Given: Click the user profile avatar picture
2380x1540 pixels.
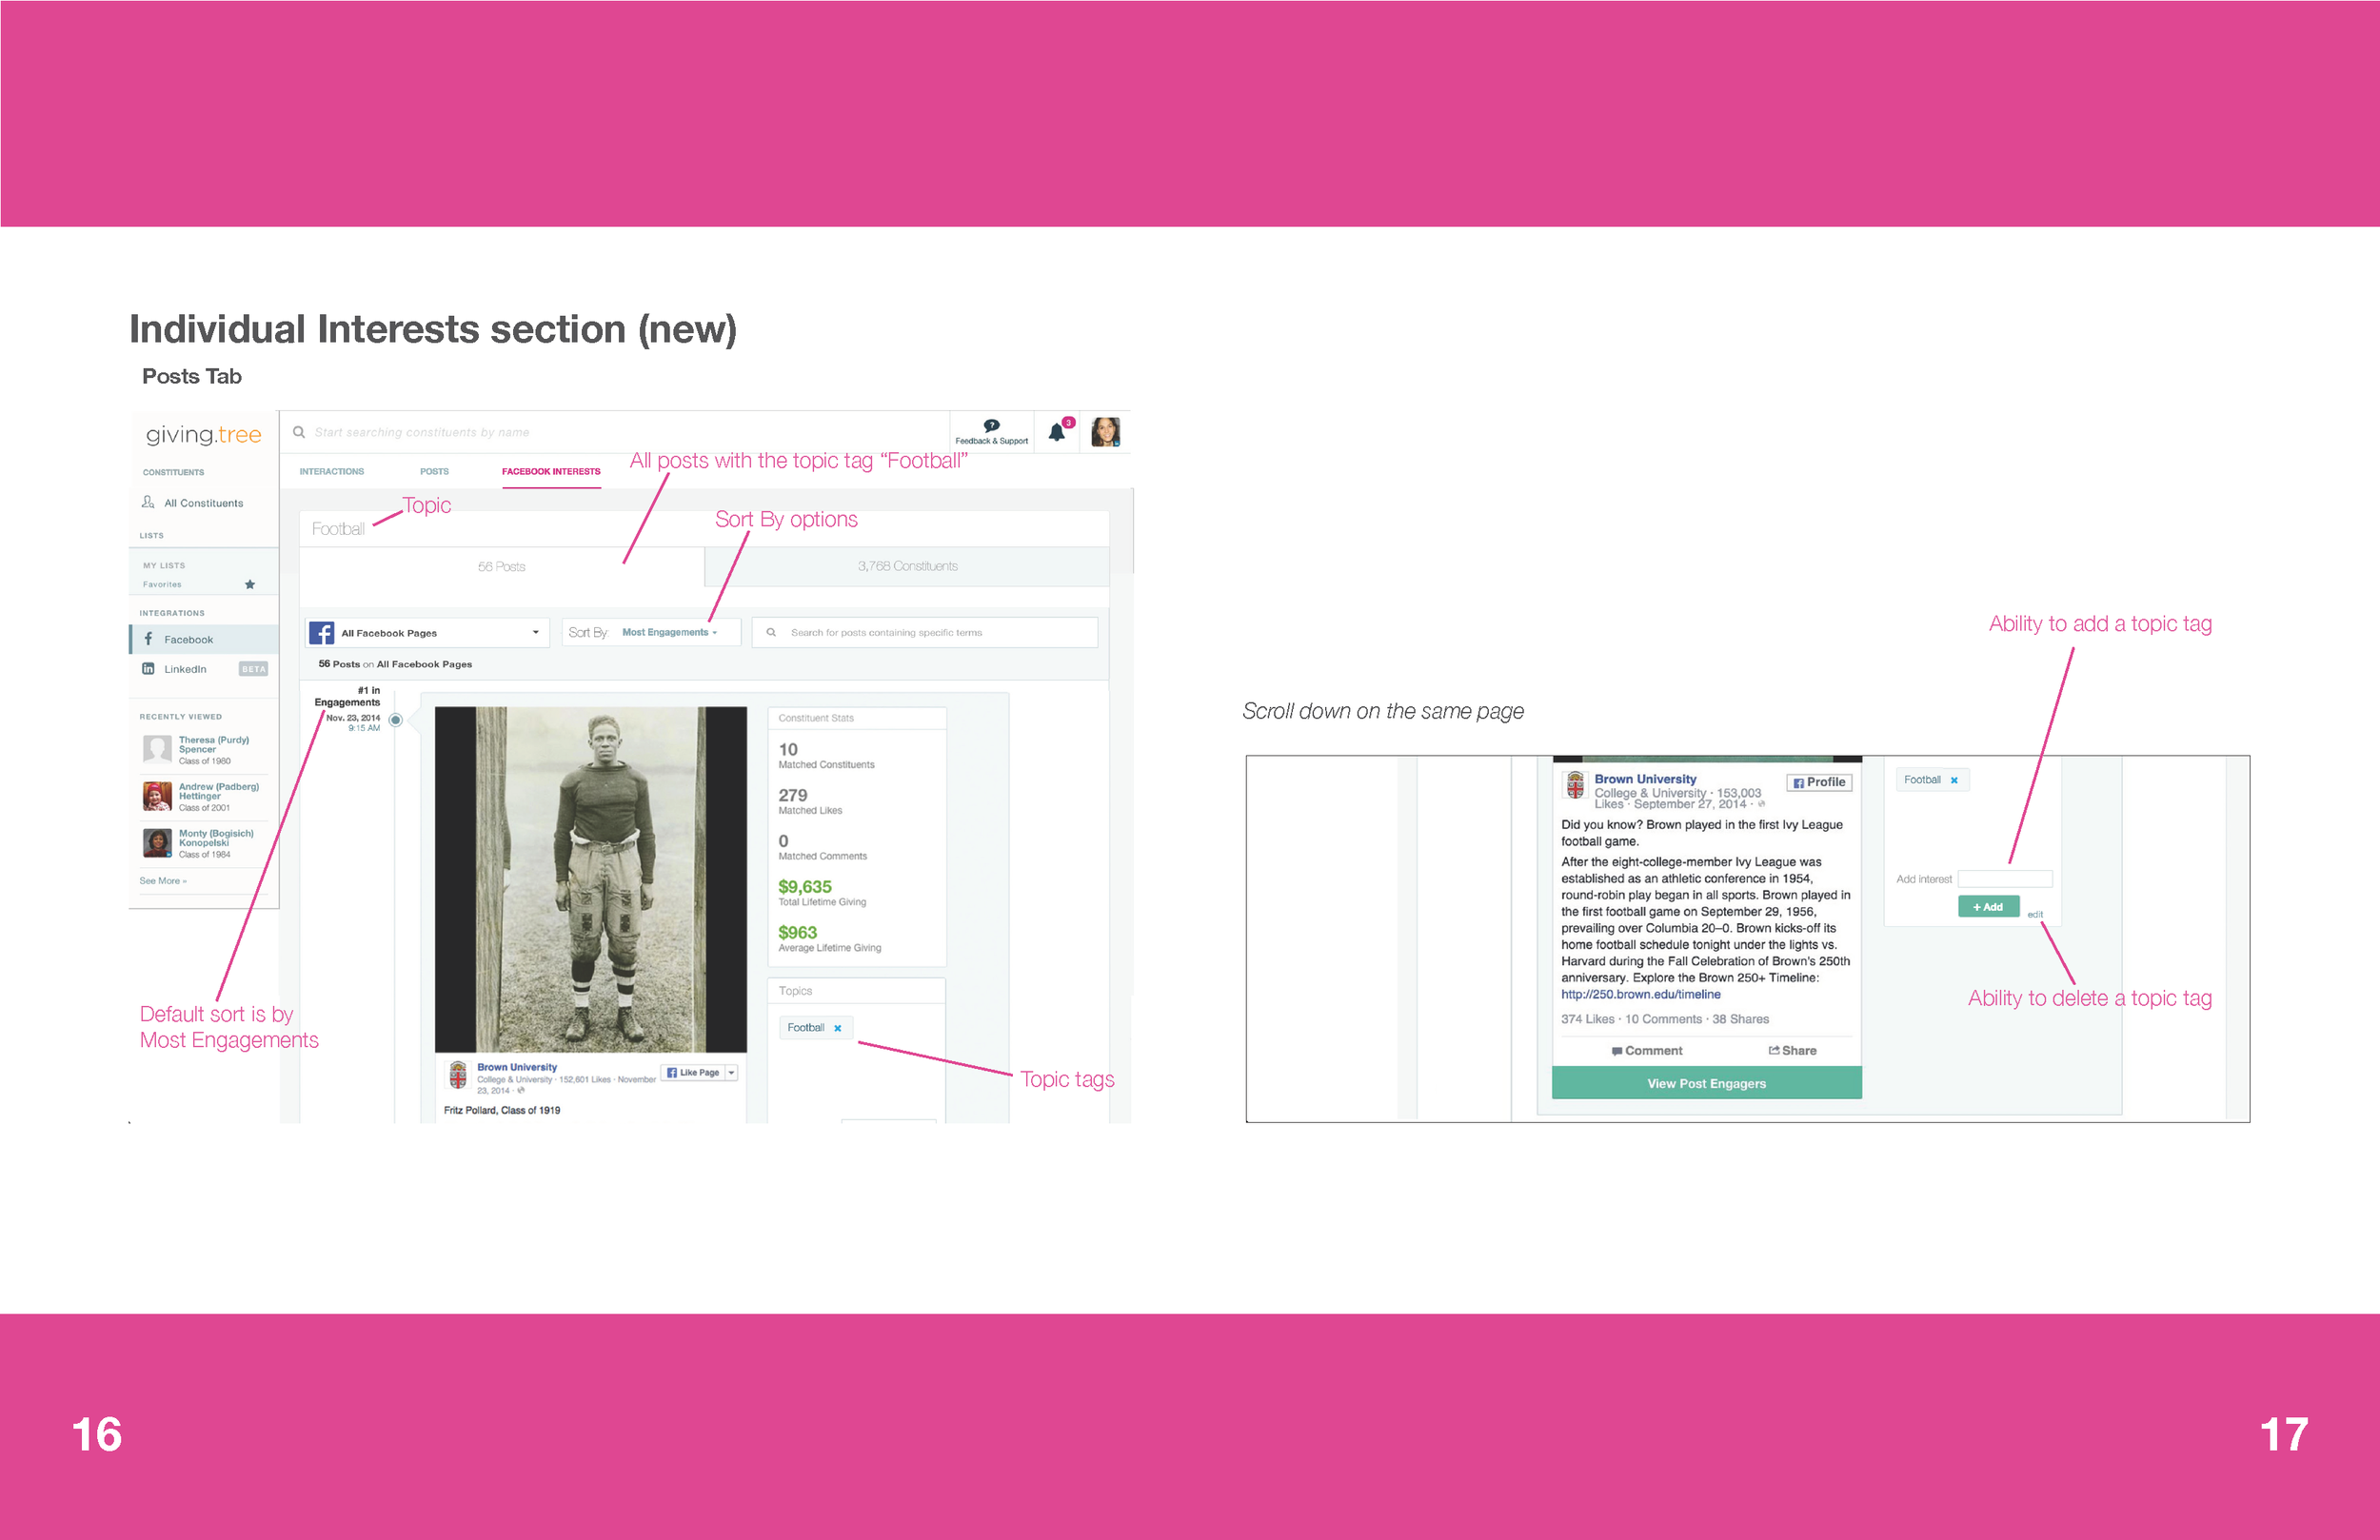Looking at the screenshot, I should 1105,431.
